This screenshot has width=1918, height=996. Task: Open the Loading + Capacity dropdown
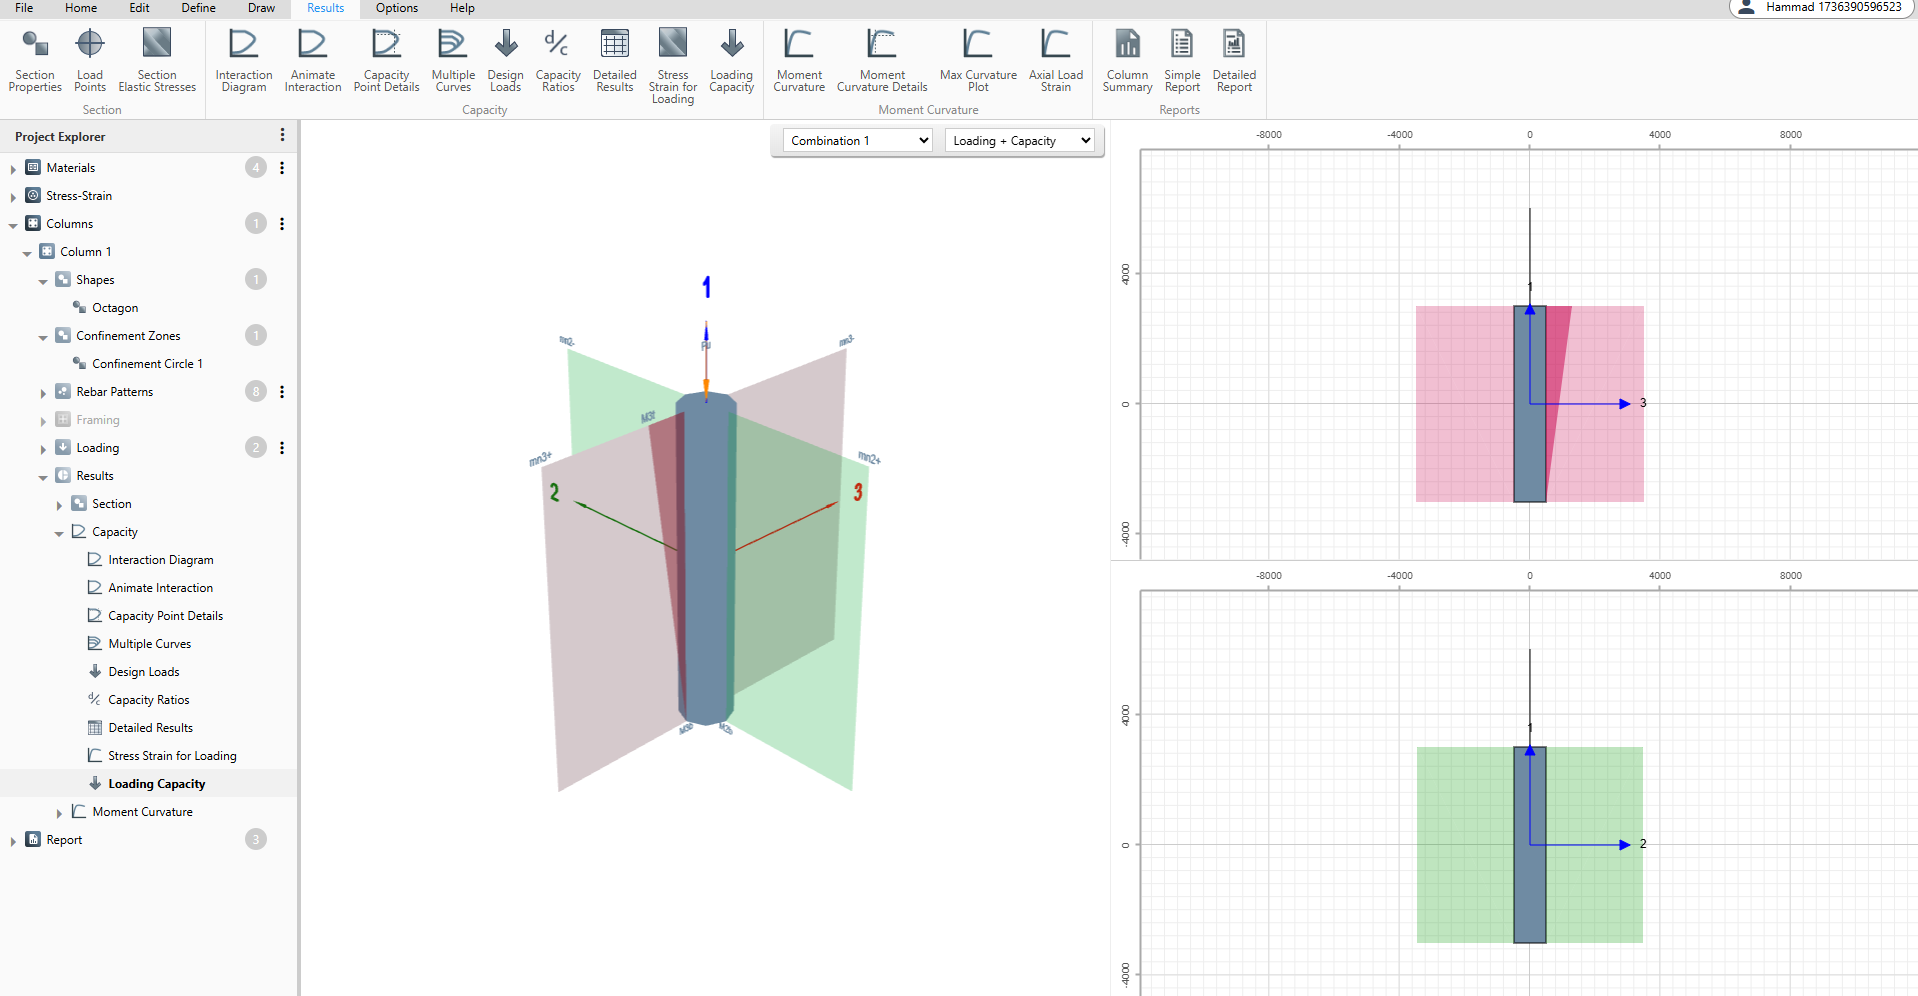point(1020,141)
